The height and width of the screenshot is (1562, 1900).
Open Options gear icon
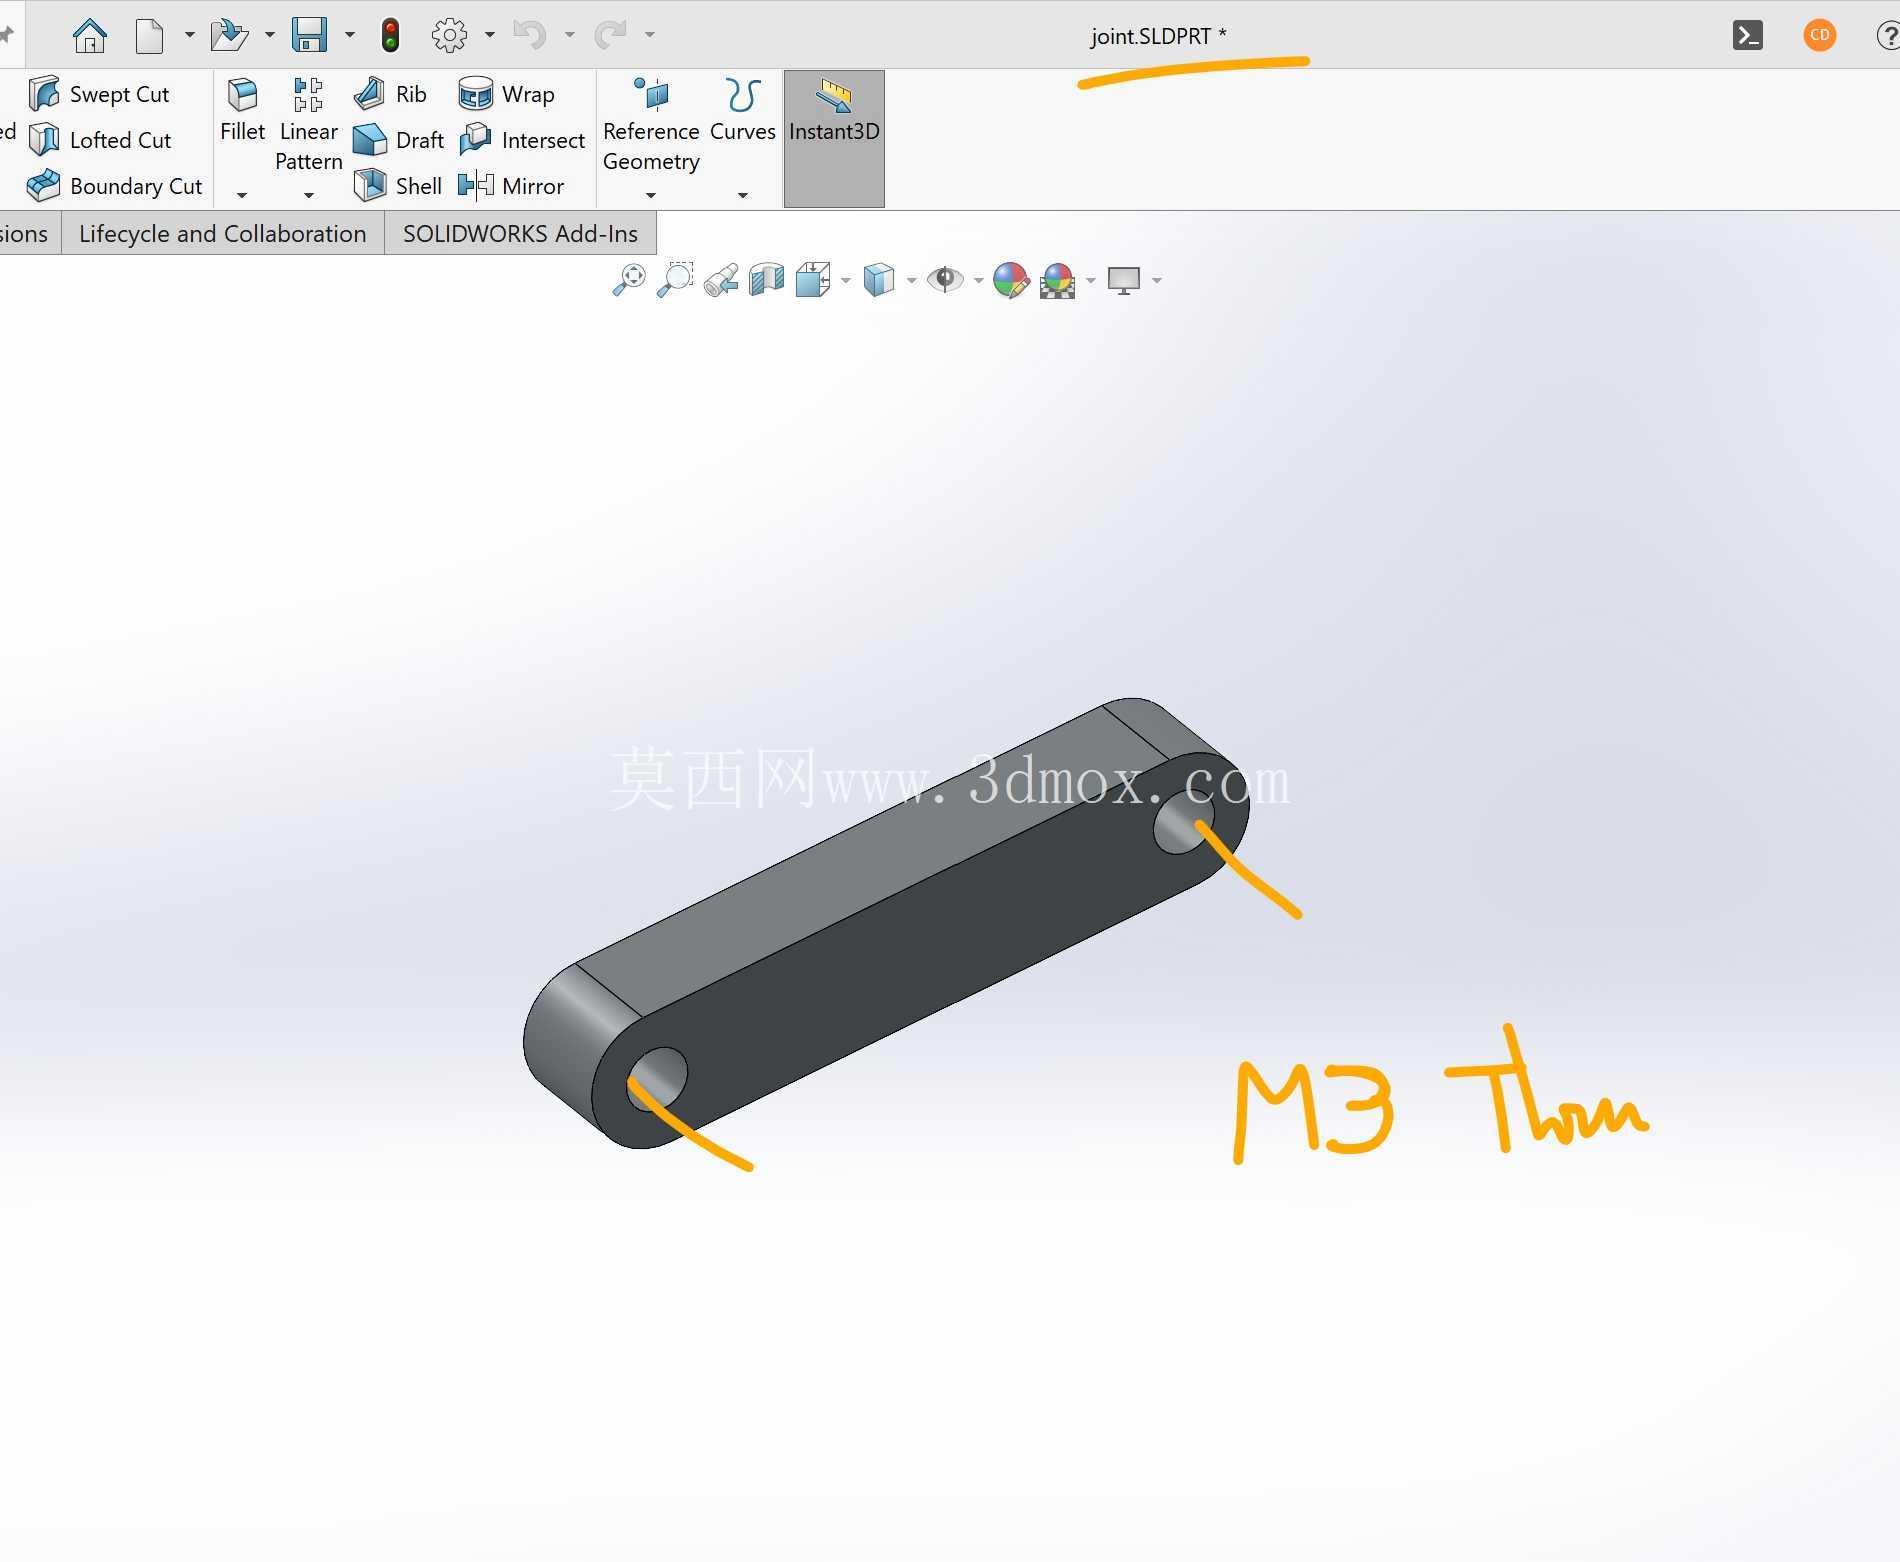pyautogui.click(x=449, y=35)
